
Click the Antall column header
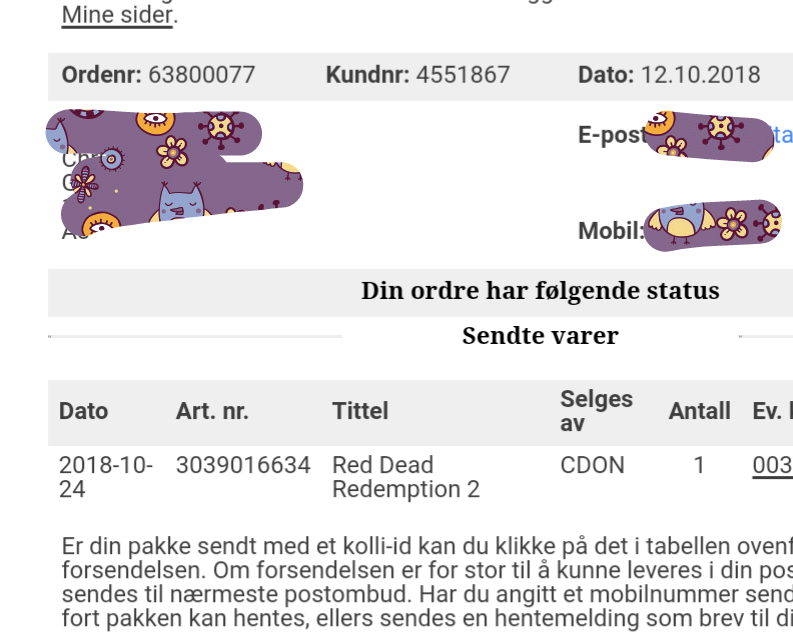tap(699, 411)
